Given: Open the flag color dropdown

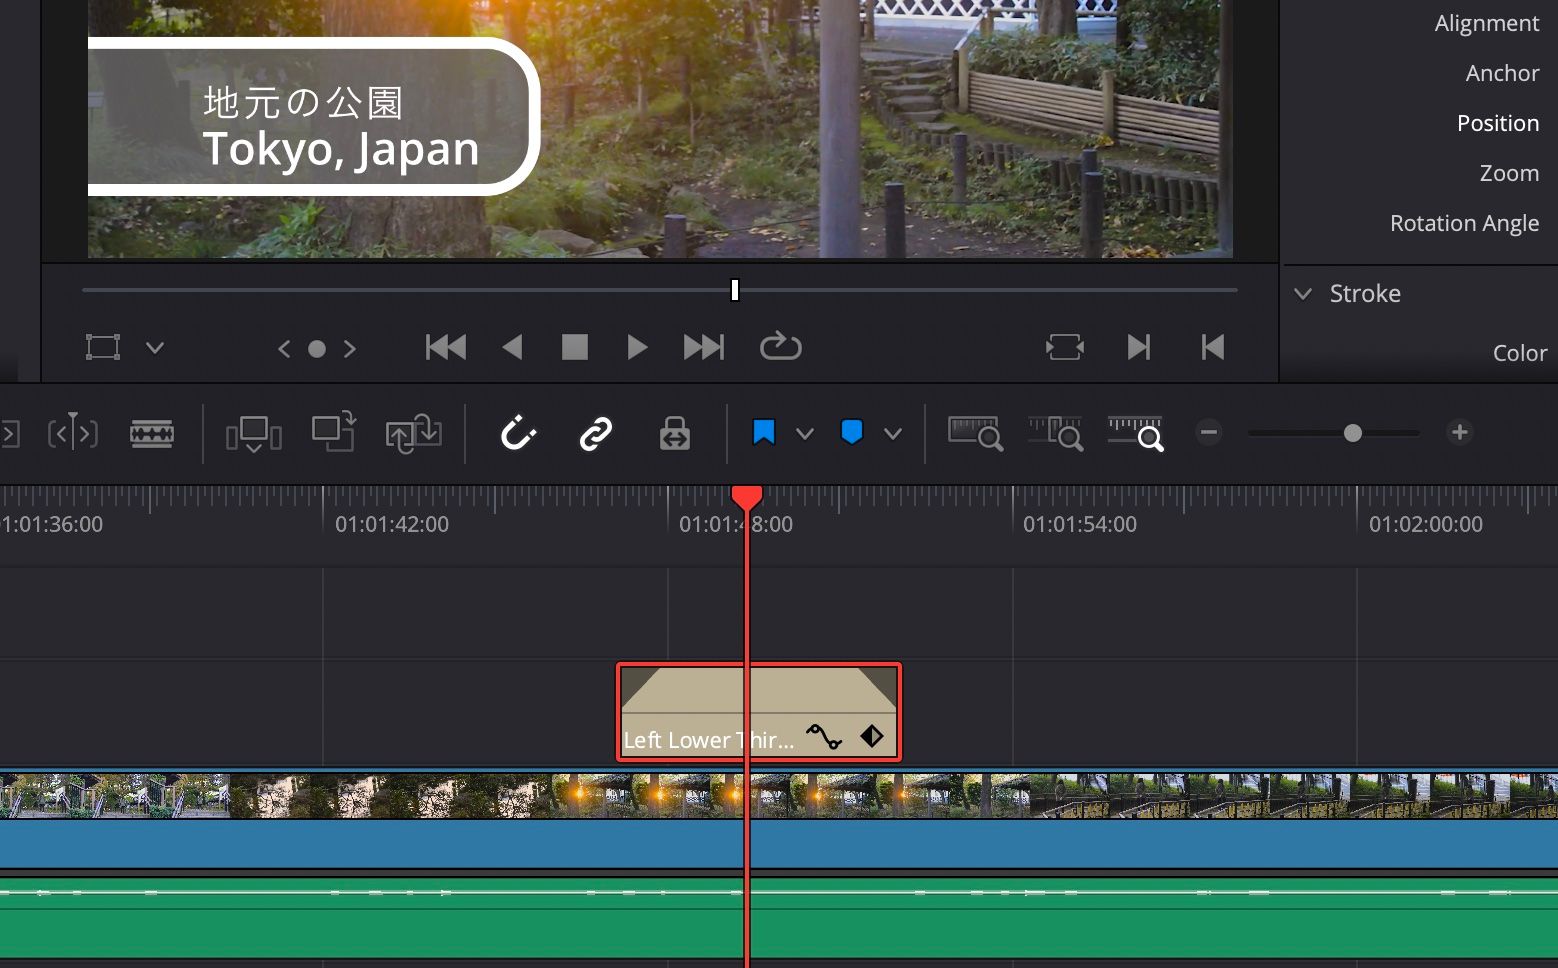Looking at the screenshot, I should click(804, 434).
